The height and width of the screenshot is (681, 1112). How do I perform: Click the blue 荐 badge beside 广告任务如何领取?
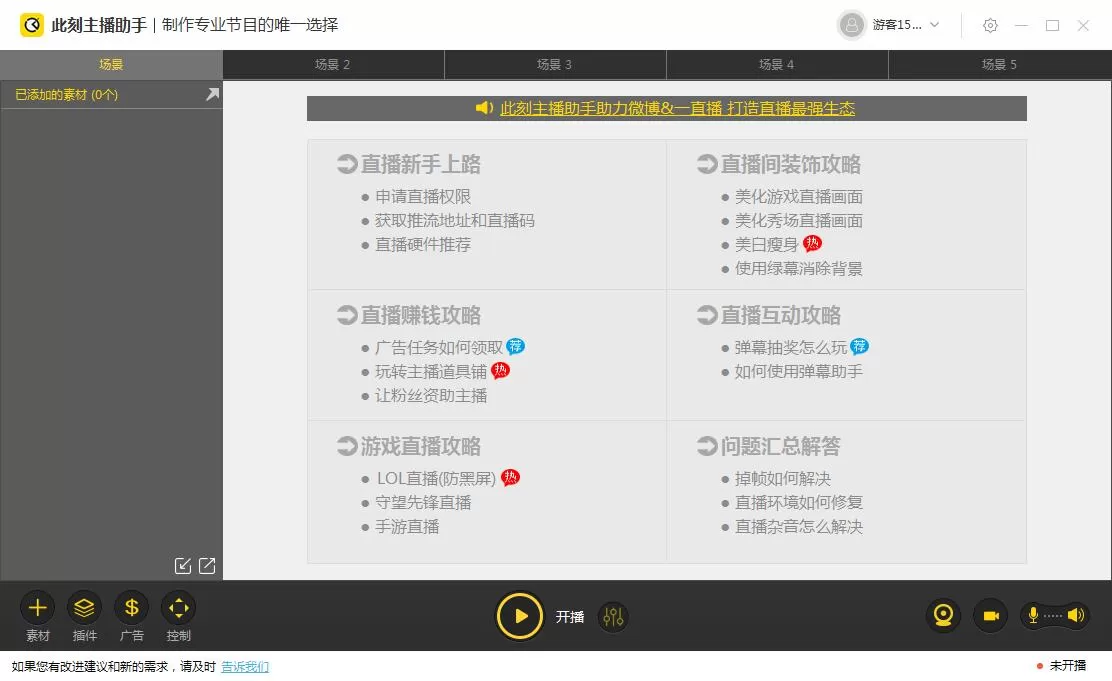[516, 346]
